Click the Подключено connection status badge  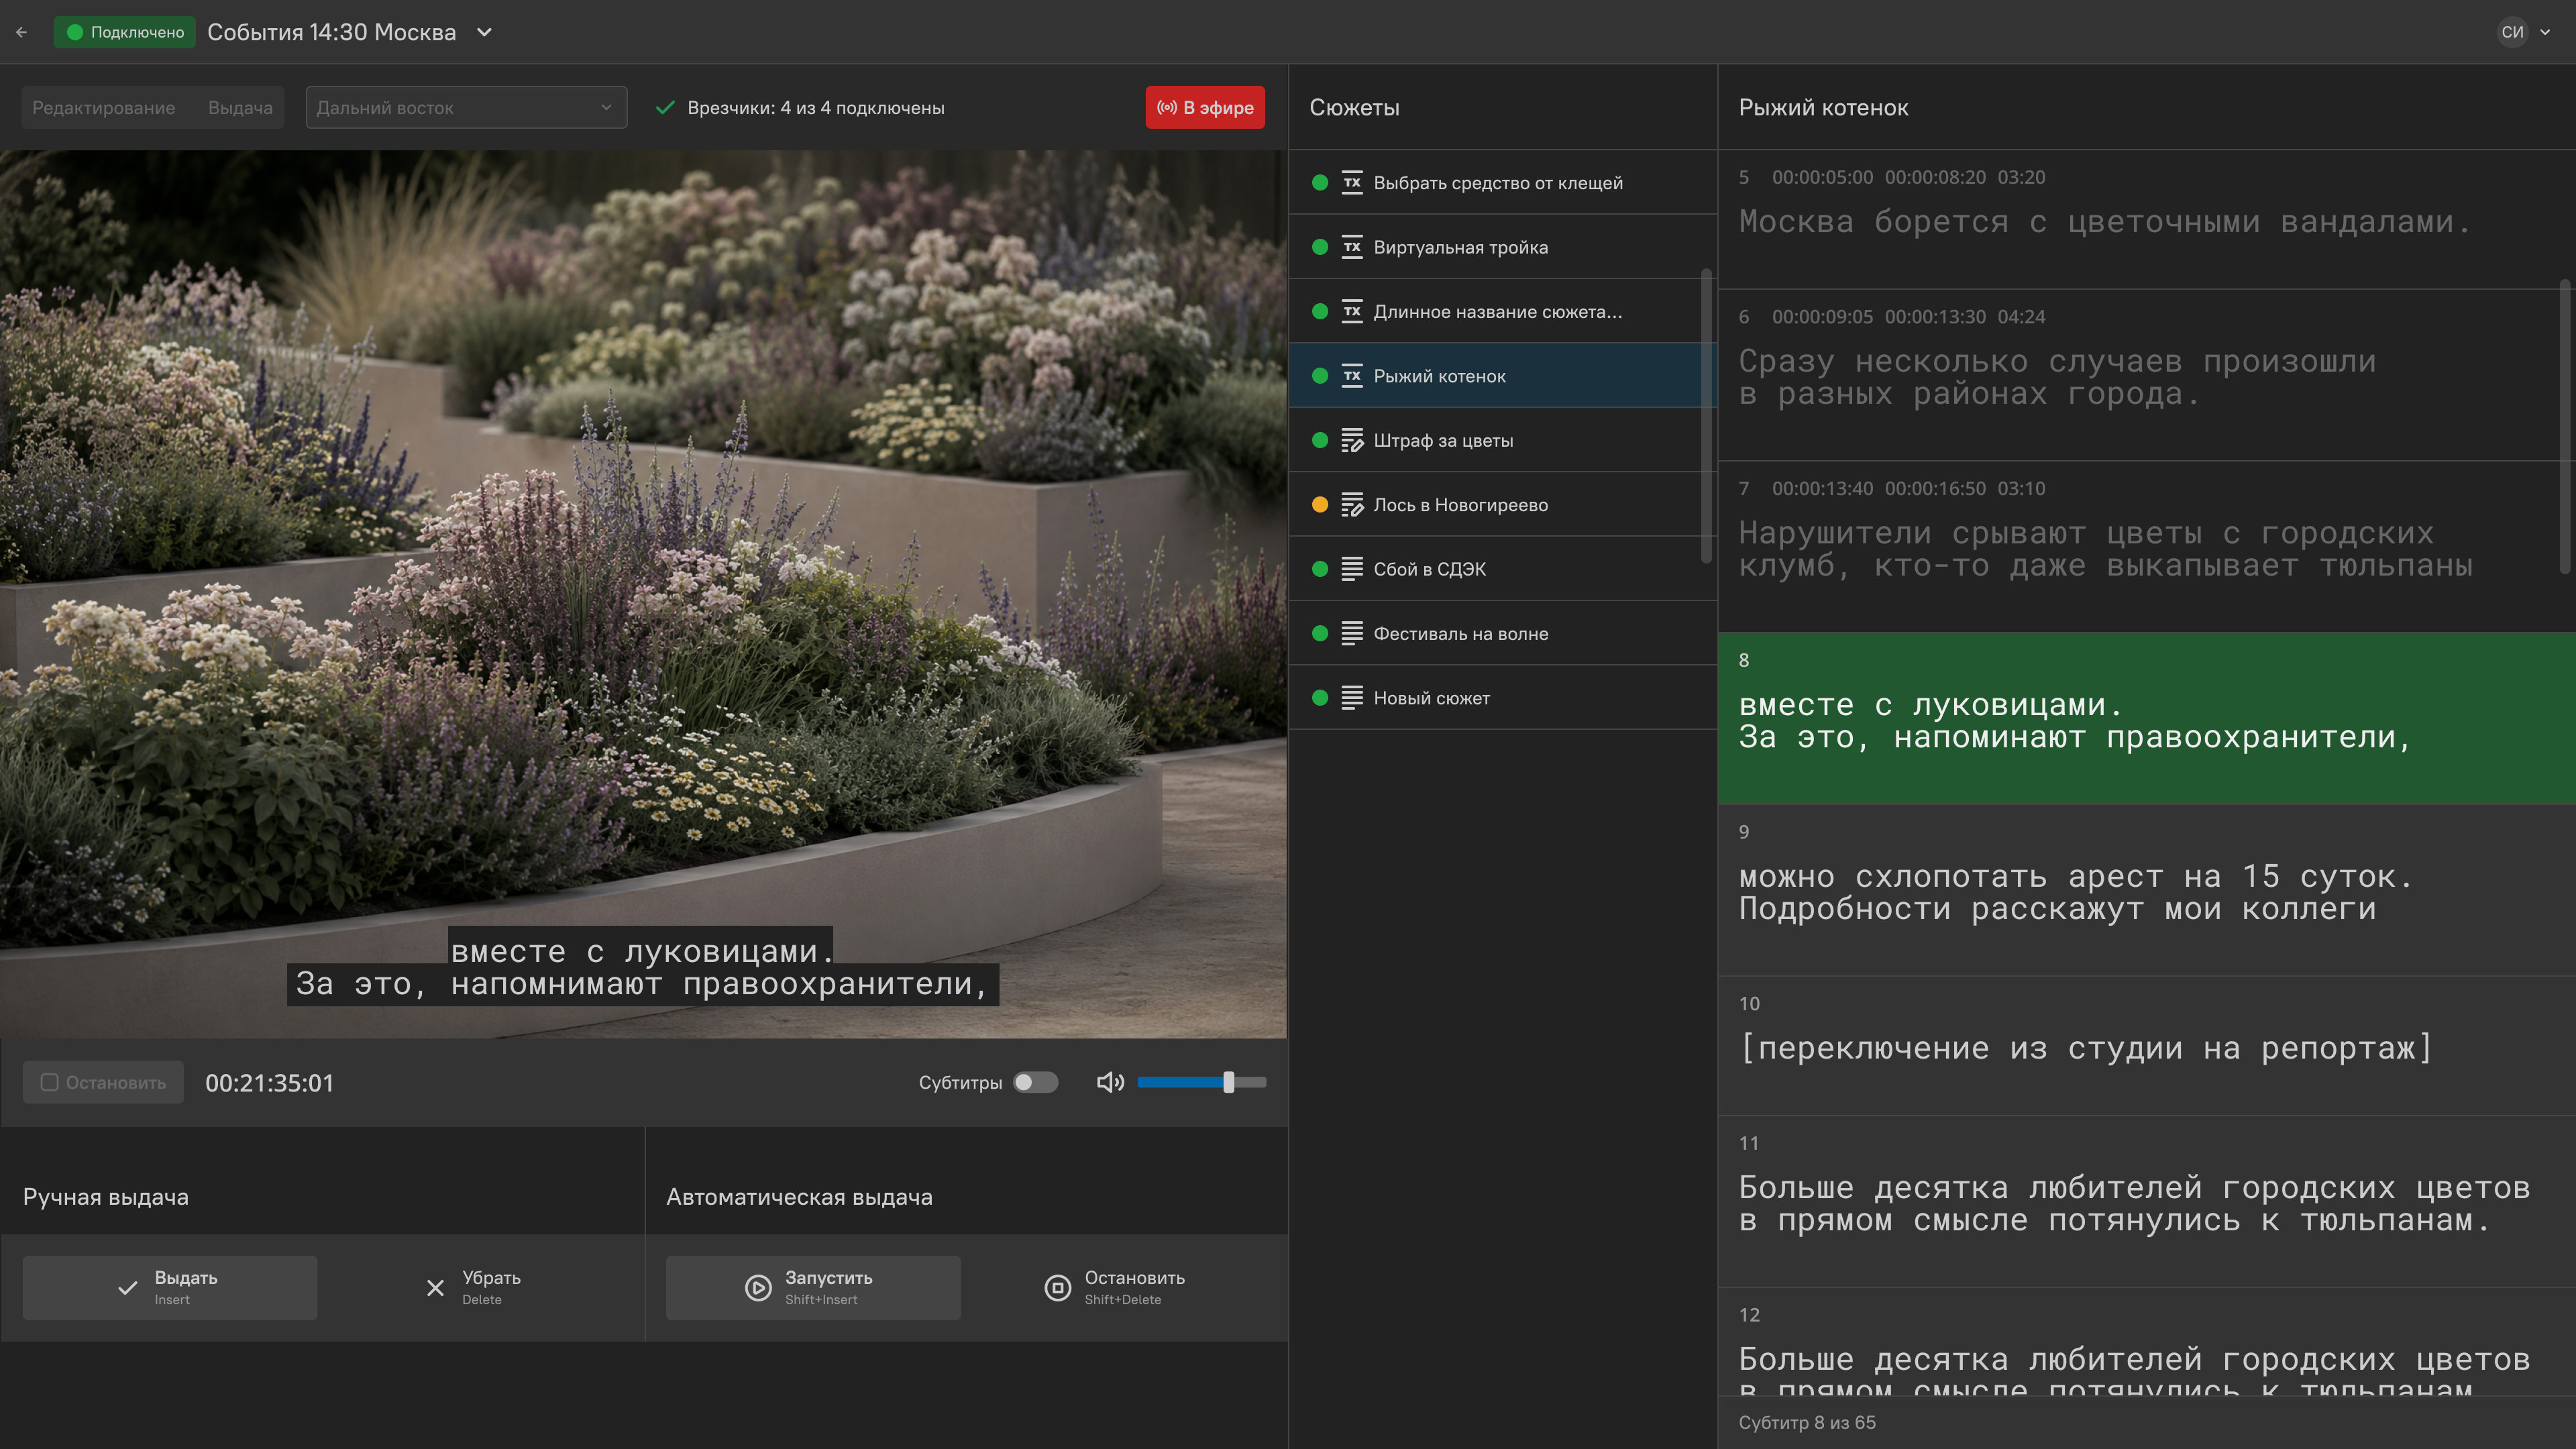(x=125, y=32)
